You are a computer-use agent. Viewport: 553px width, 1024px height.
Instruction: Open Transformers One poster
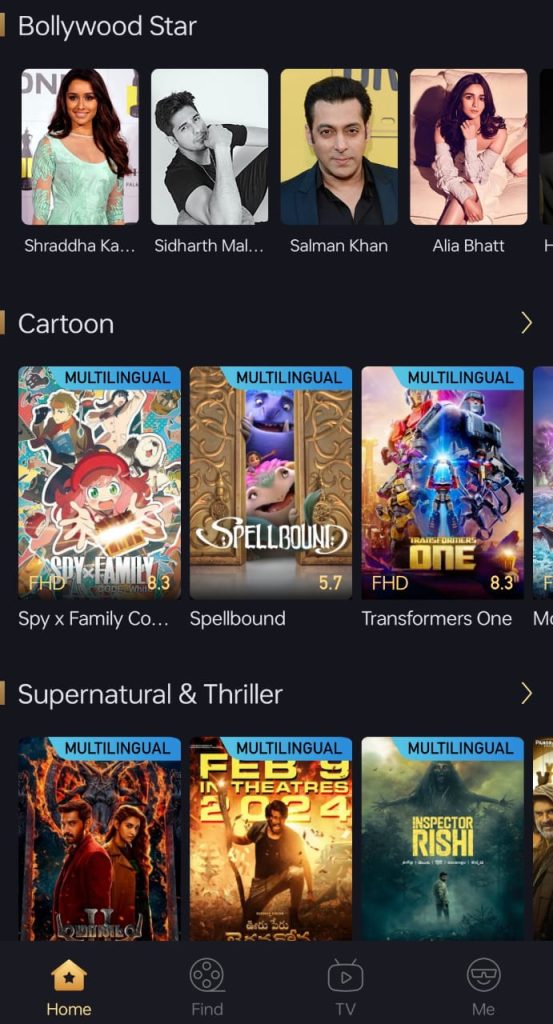[x=443, y=483]
